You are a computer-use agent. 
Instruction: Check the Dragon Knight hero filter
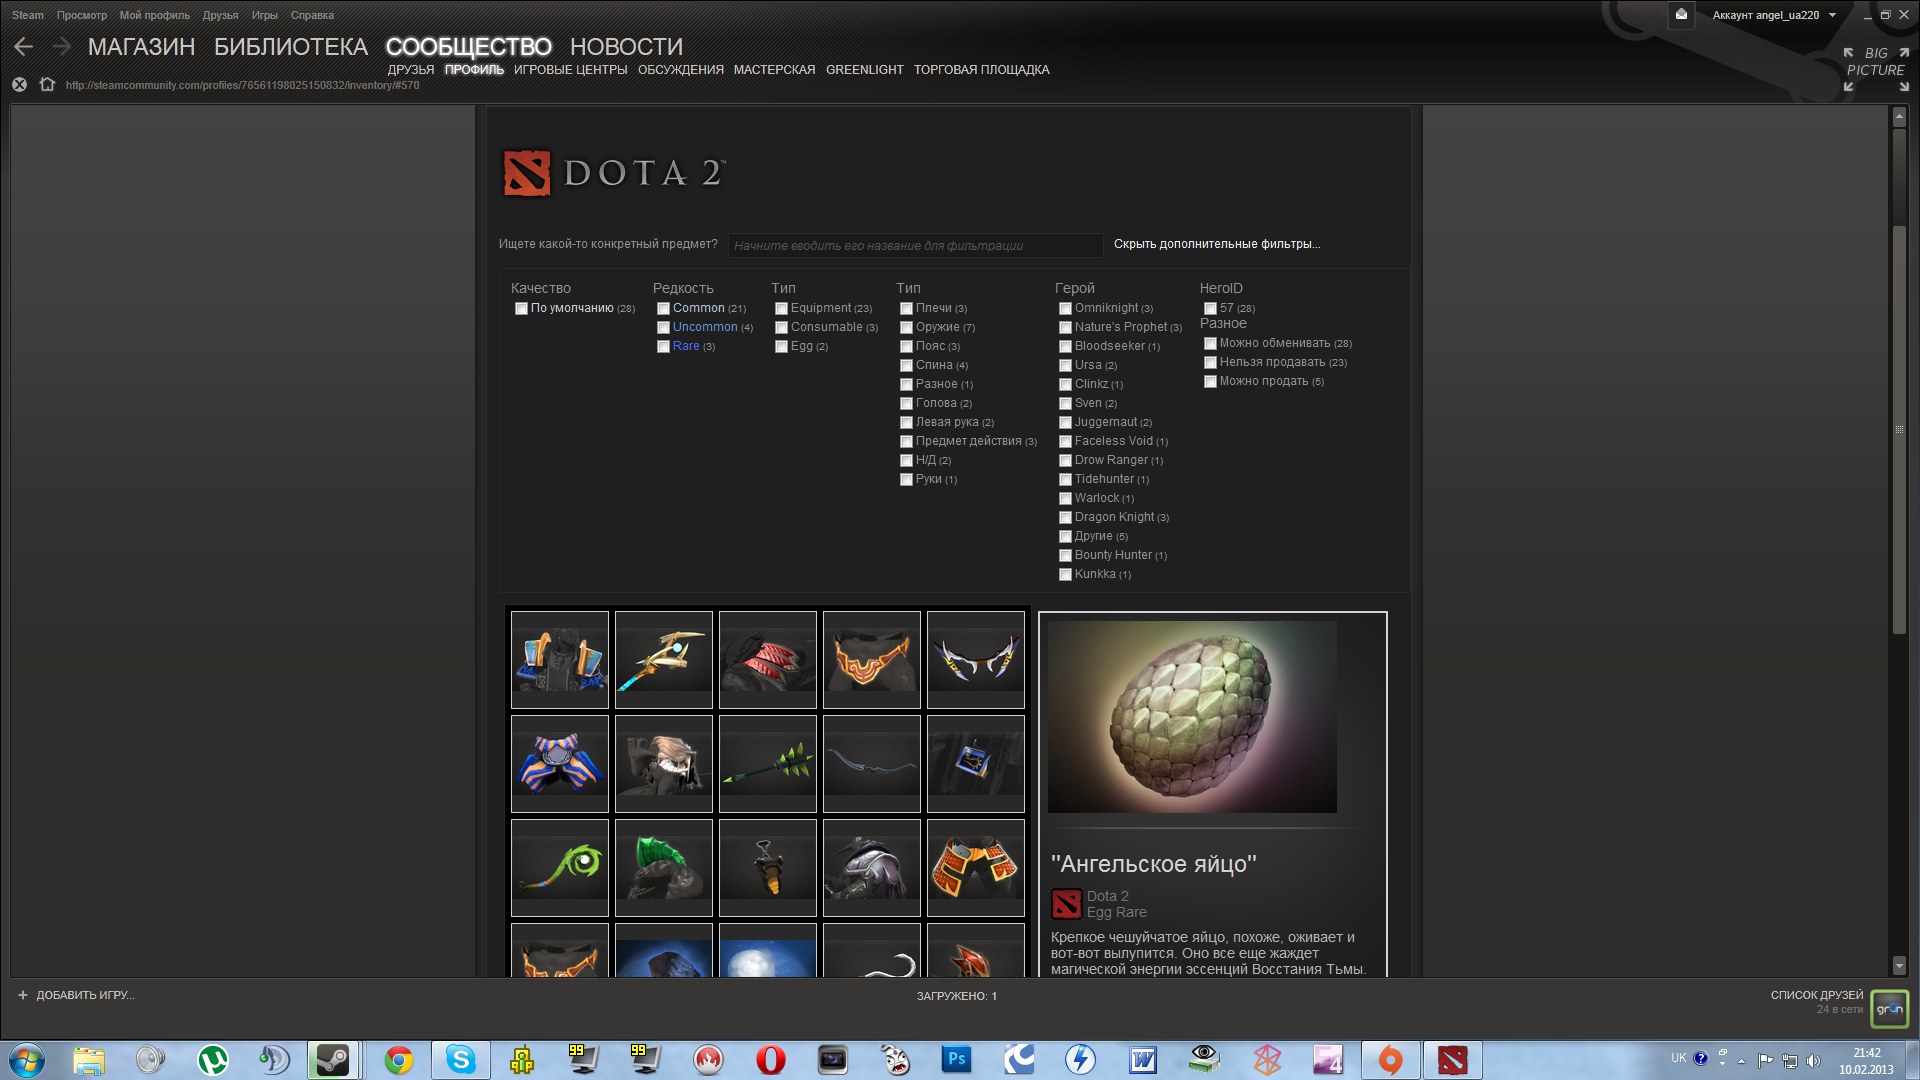tap(1065, 518)
